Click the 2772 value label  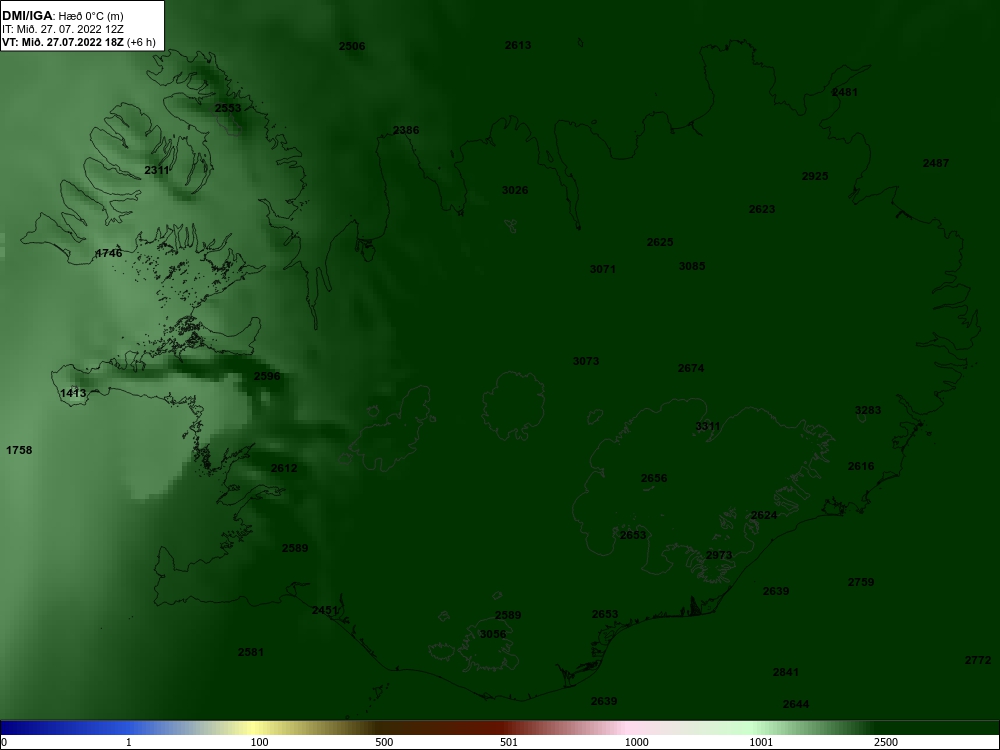tap(978, 661)
